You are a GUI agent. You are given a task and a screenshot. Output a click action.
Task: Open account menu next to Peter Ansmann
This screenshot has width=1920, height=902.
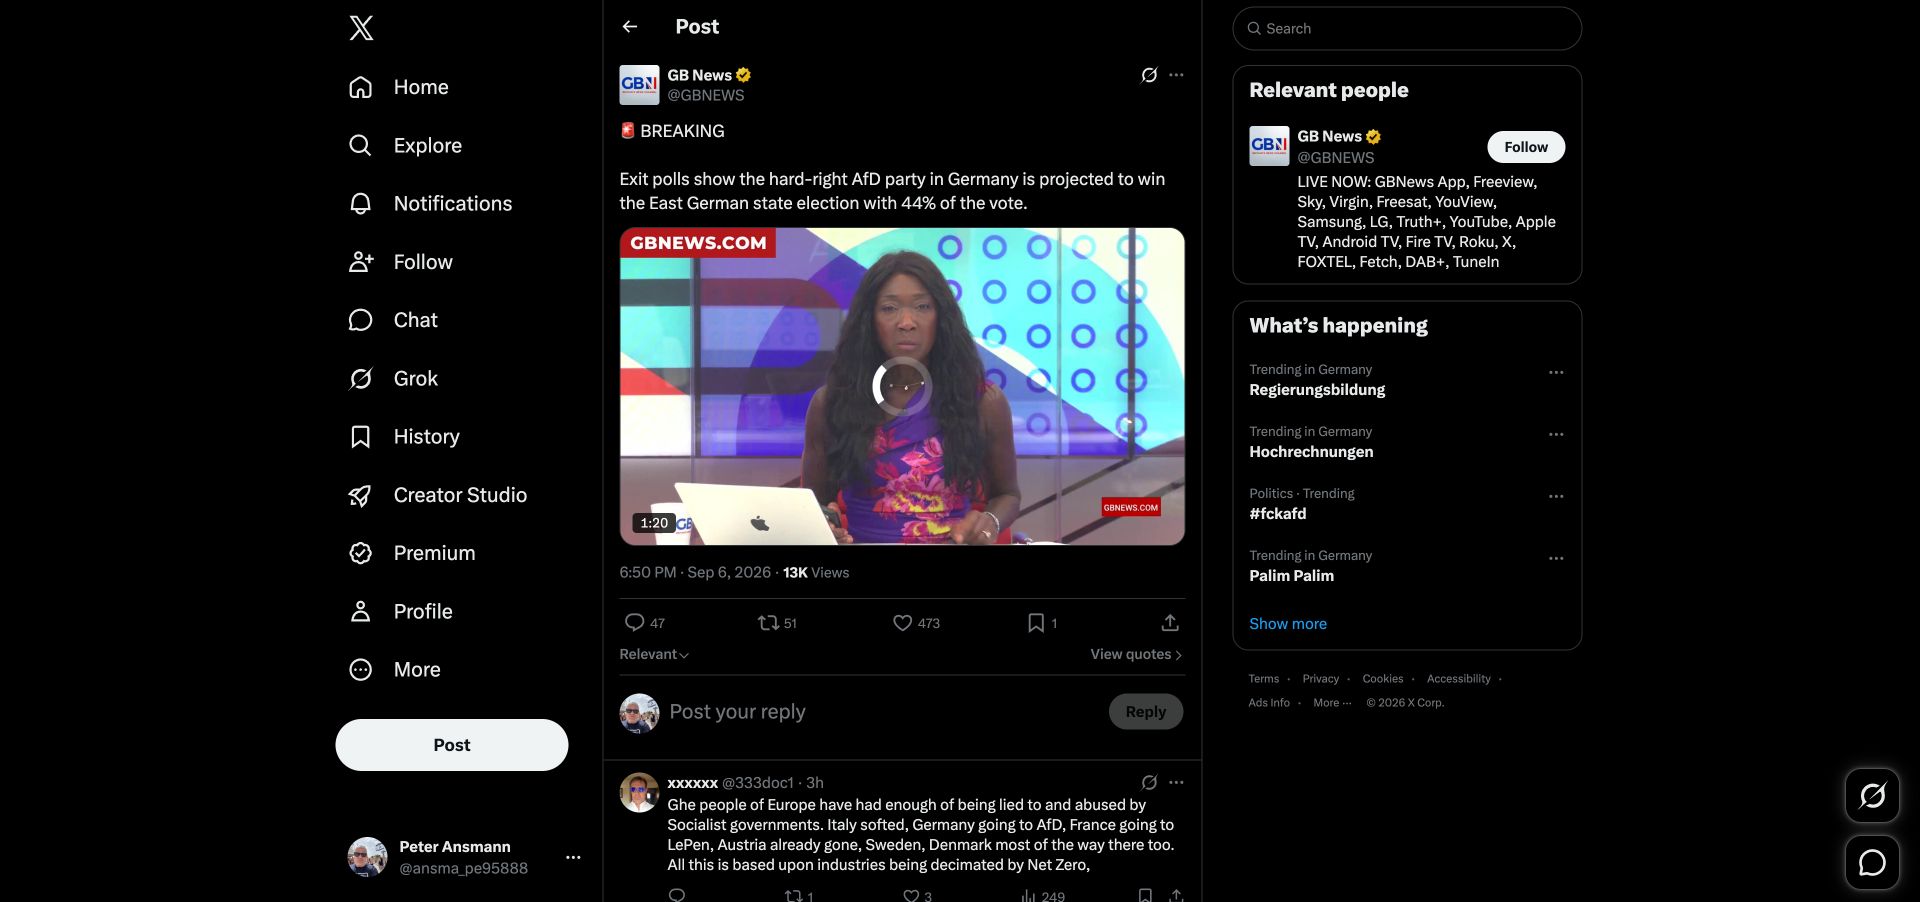573,857
